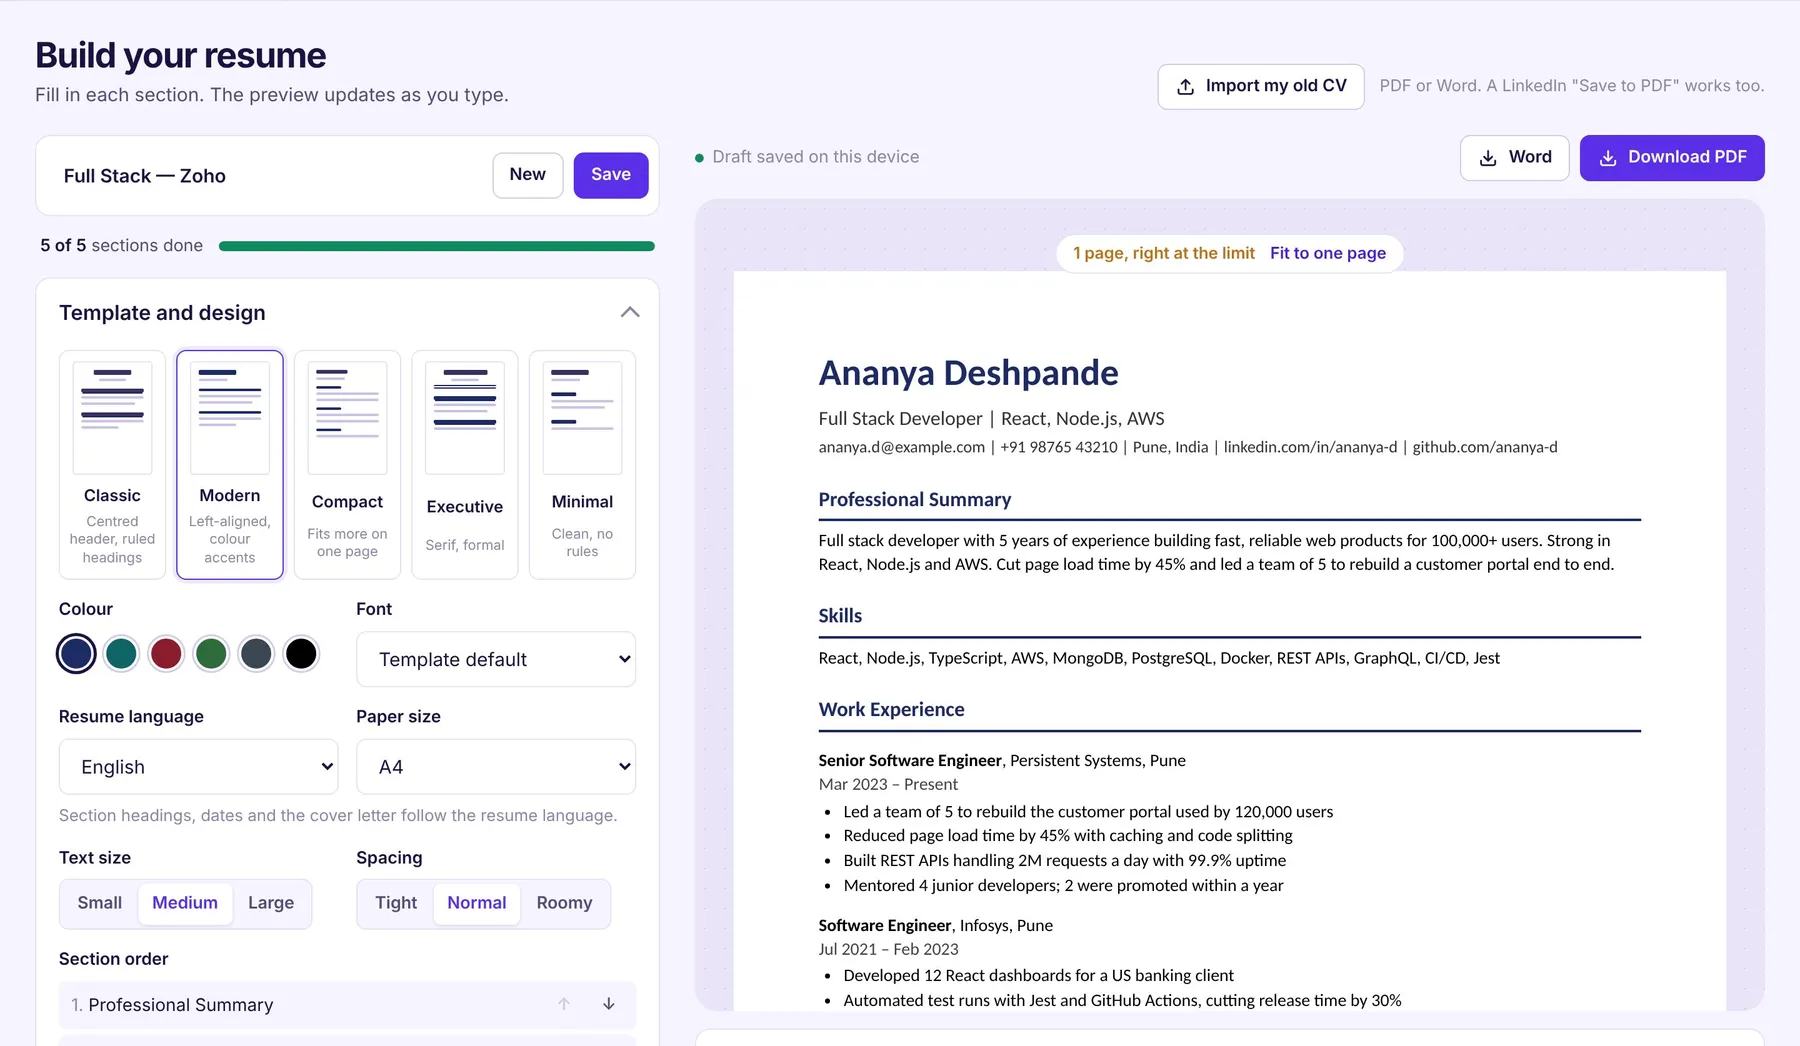Set text size to Medium
Screen dimensions: 1800x1046
tap(185, 903)
